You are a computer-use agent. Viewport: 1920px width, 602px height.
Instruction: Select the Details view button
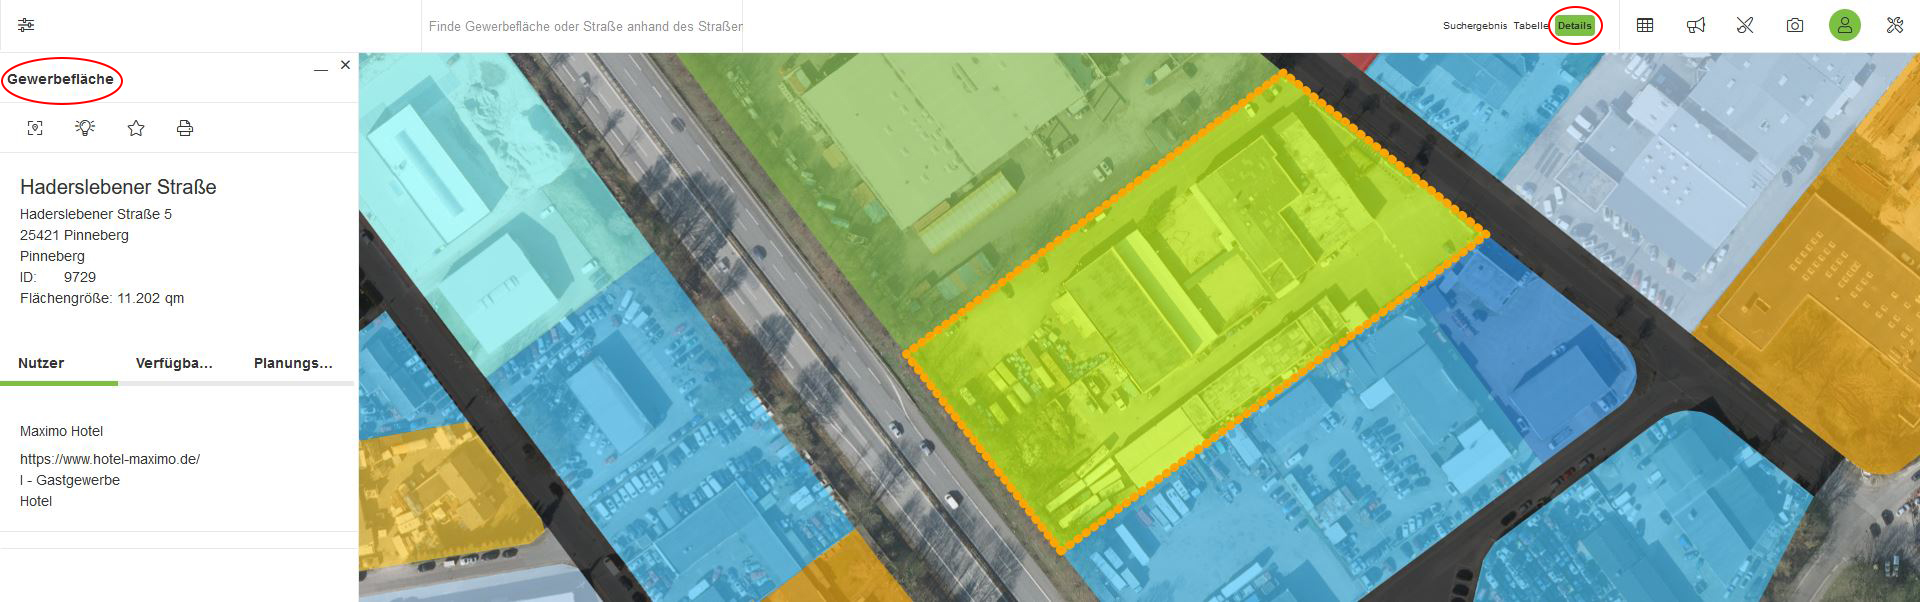tap(1574, 26)
